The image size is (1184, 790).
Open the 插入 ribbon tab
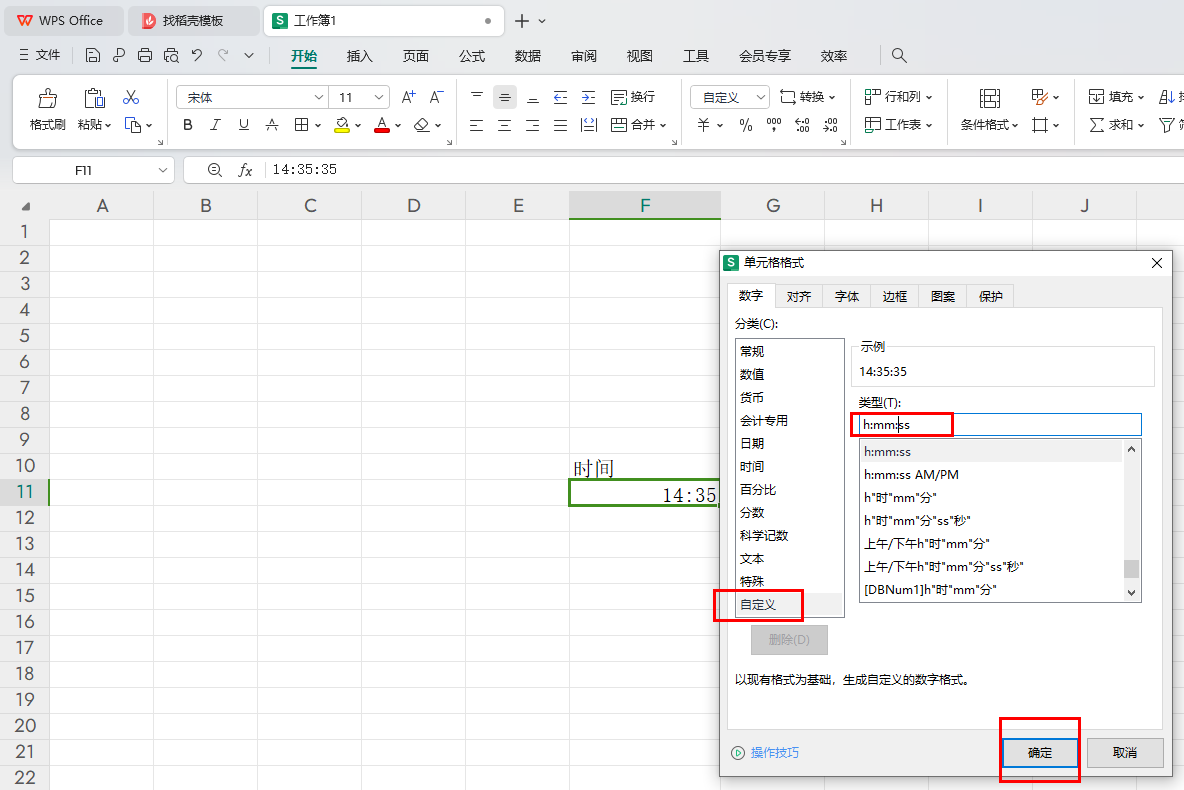click(x=359, y=56)
